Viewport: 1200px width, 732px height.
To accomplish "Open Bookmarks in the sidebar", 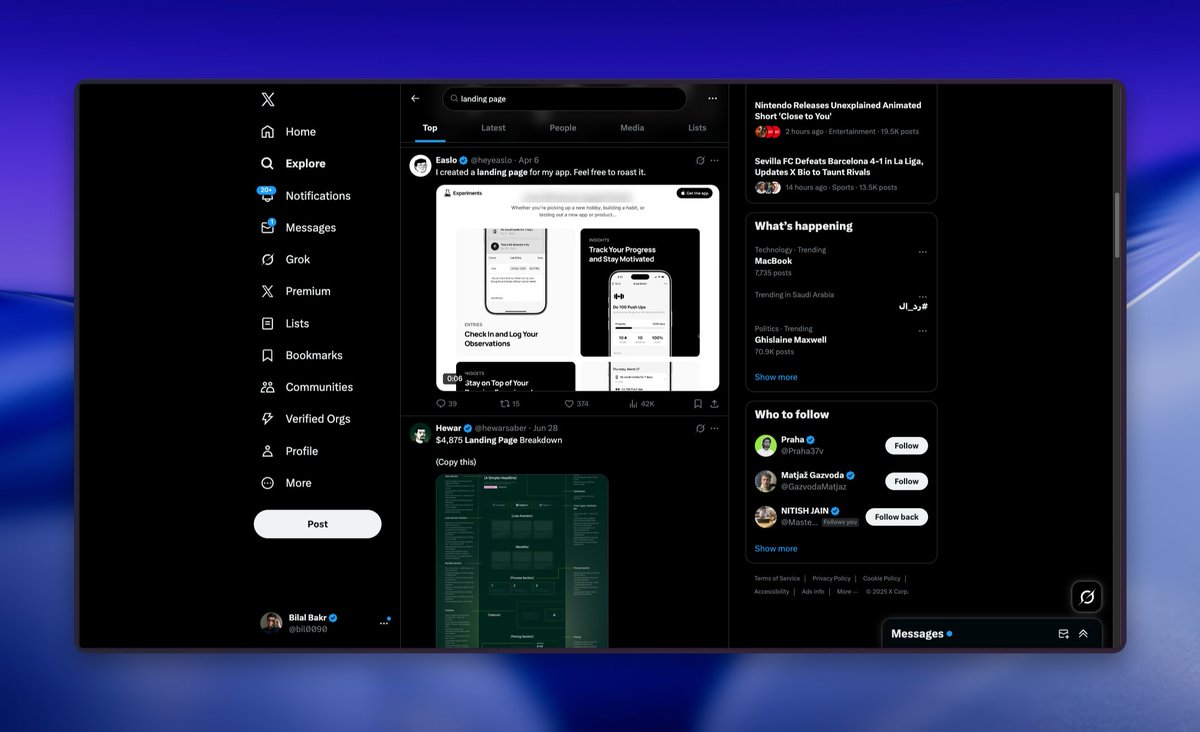I will coord(301,355).
